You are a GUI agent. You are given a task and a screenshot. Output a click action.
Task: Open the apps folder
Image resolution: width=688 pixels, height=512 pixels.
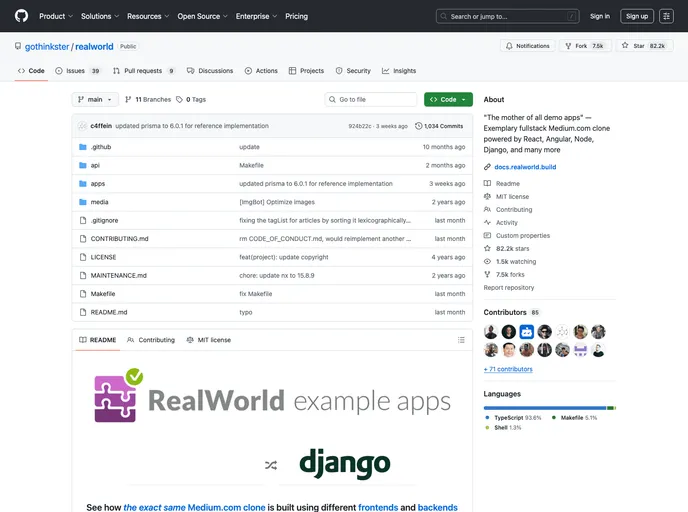pos(97,184)
